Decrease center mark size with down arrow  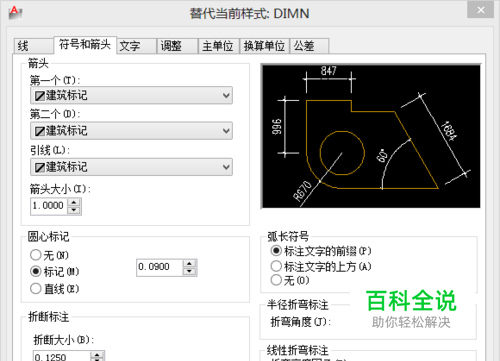(189, 272)
